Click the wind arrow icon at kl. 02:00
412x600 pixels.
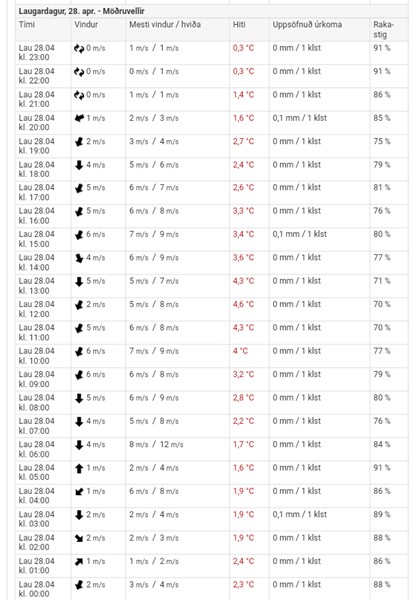[79, 538]
